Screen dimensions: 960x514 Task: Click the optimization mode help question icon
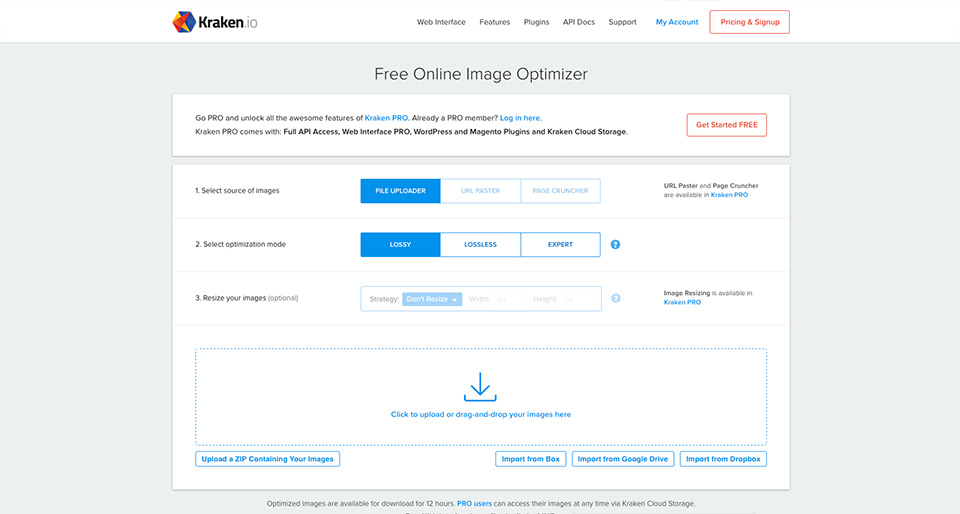coord(615,245)
